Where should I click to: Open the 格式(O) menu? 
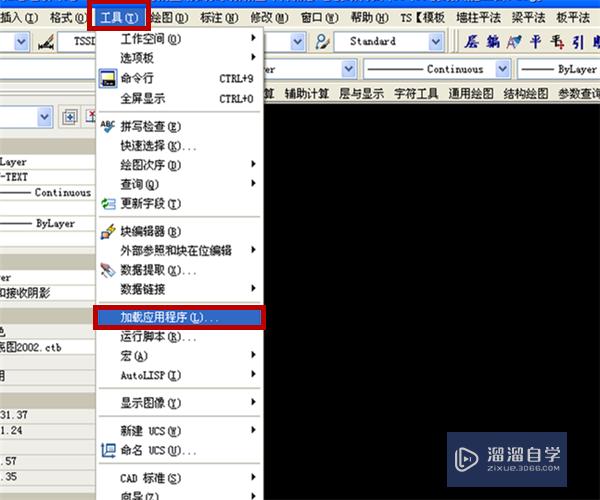coord(68,17)
